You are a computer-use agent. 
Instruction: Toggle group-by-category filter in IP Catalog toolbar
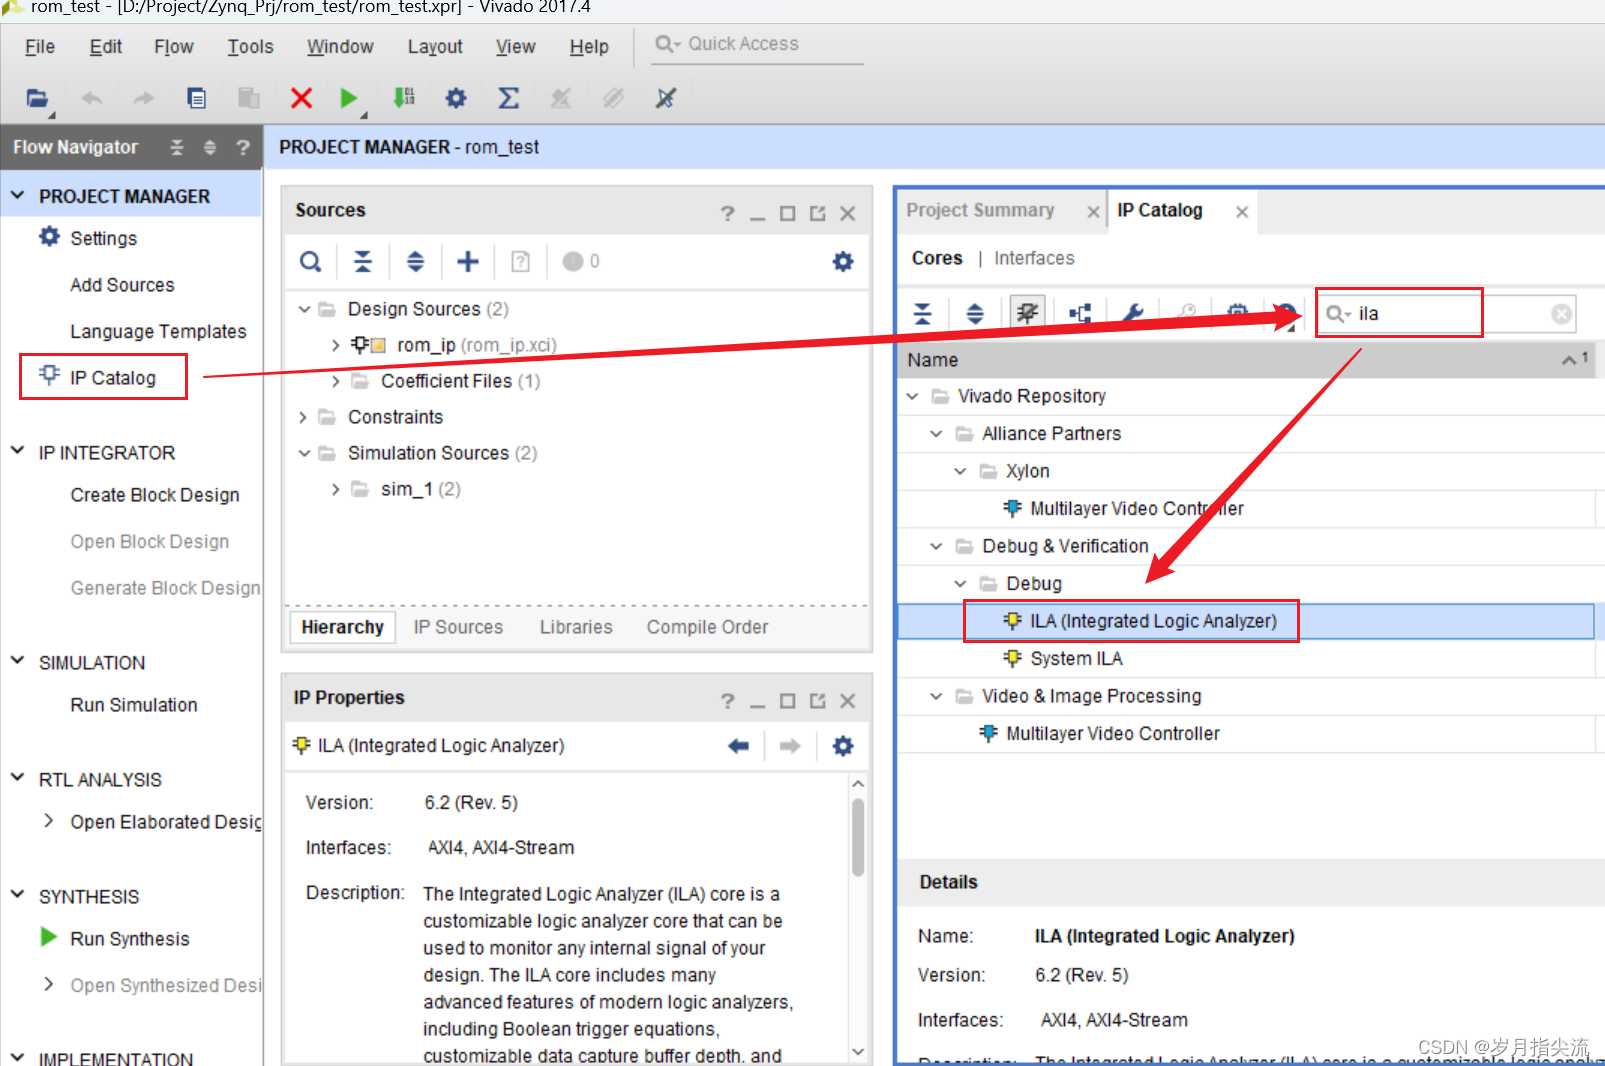click(x=1027, y=314)
